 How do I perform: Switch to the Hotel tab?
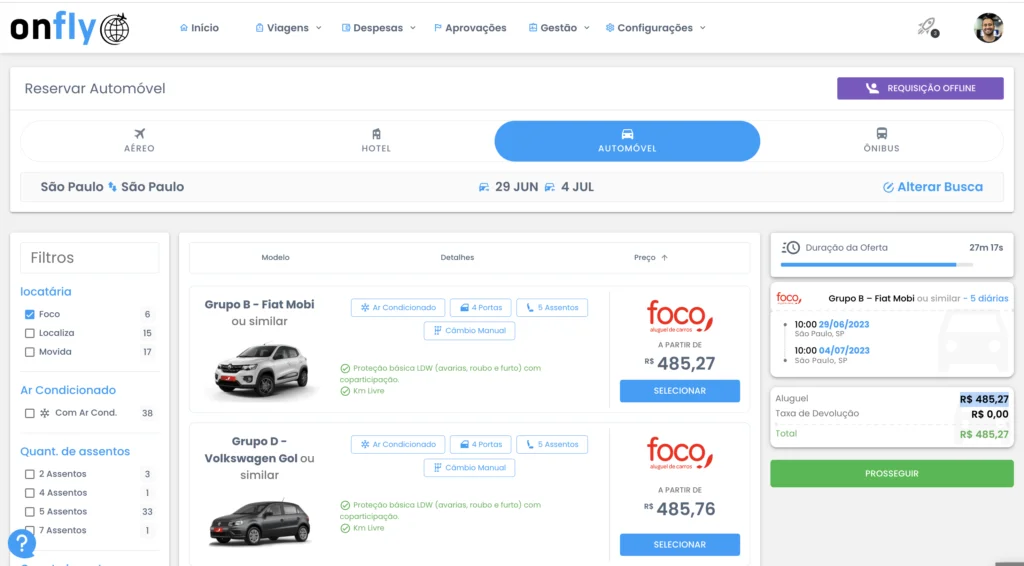tap(376, 140)
